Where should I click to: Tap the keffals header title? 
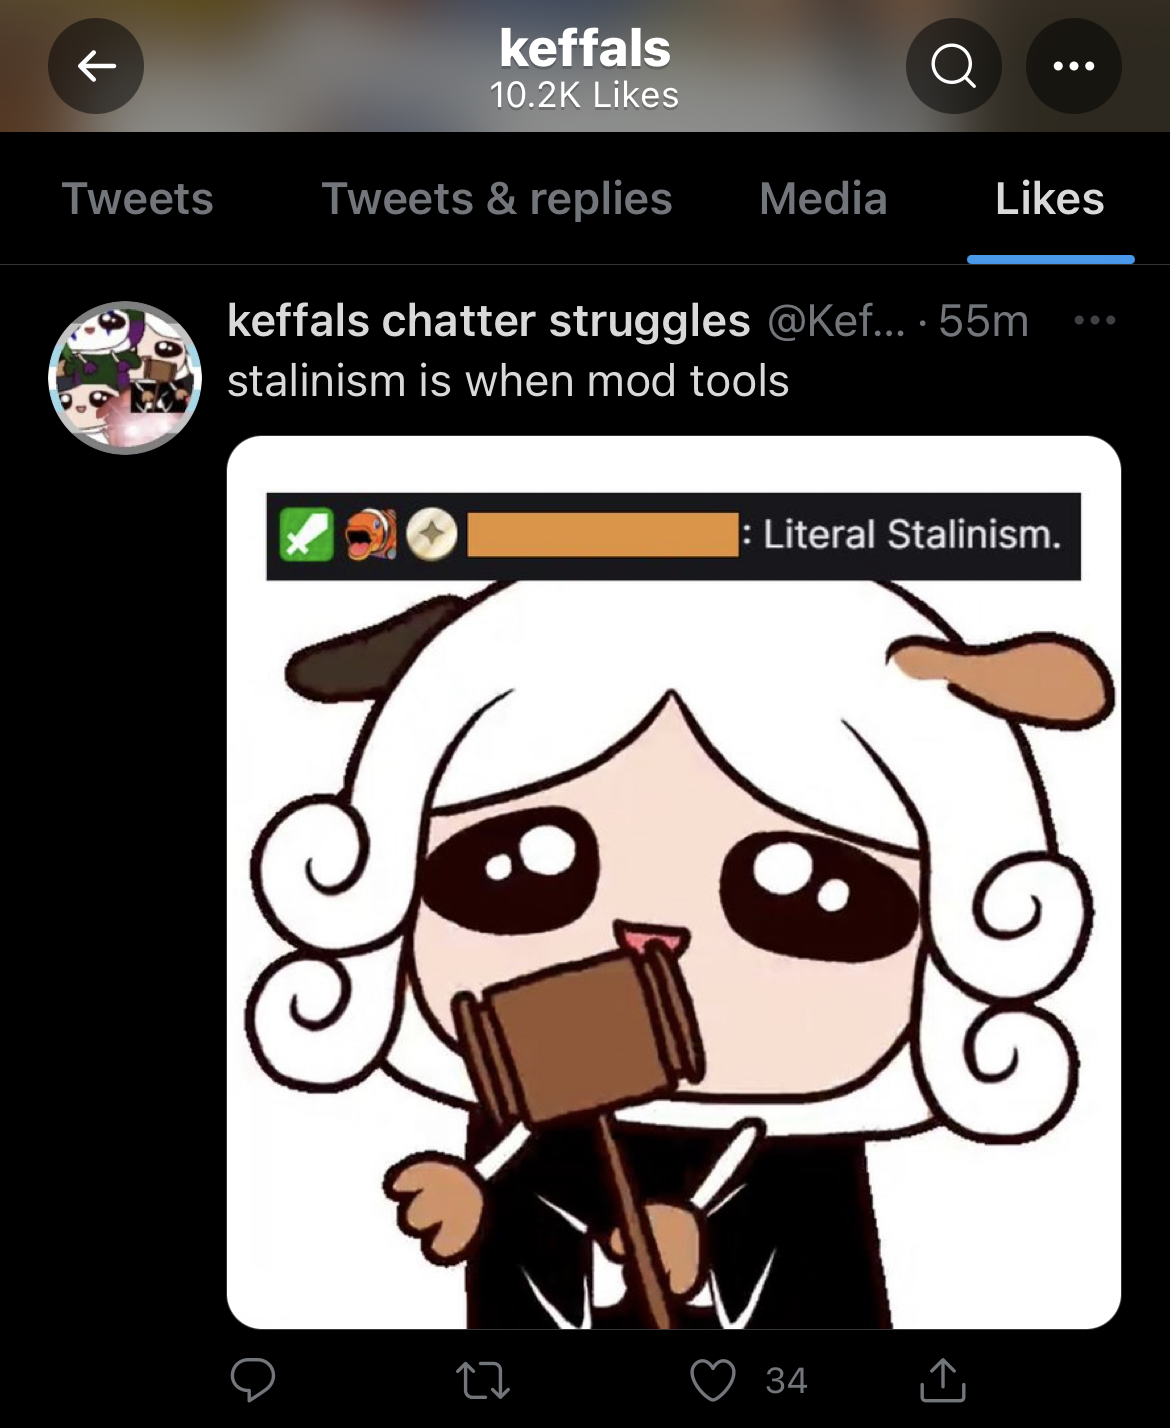pyautogui.click(x=585, y=48)
